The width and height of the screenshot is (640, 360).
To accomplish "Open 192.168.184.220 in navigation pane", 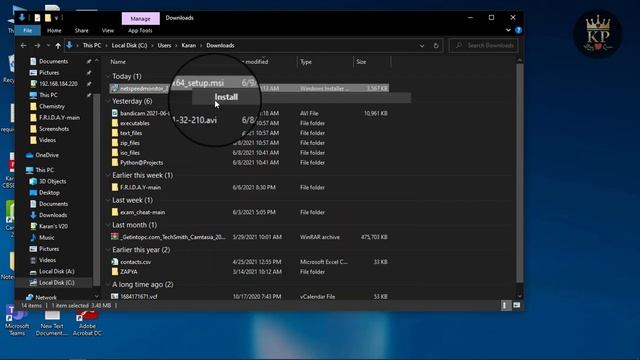I will (x=58, y=84).
